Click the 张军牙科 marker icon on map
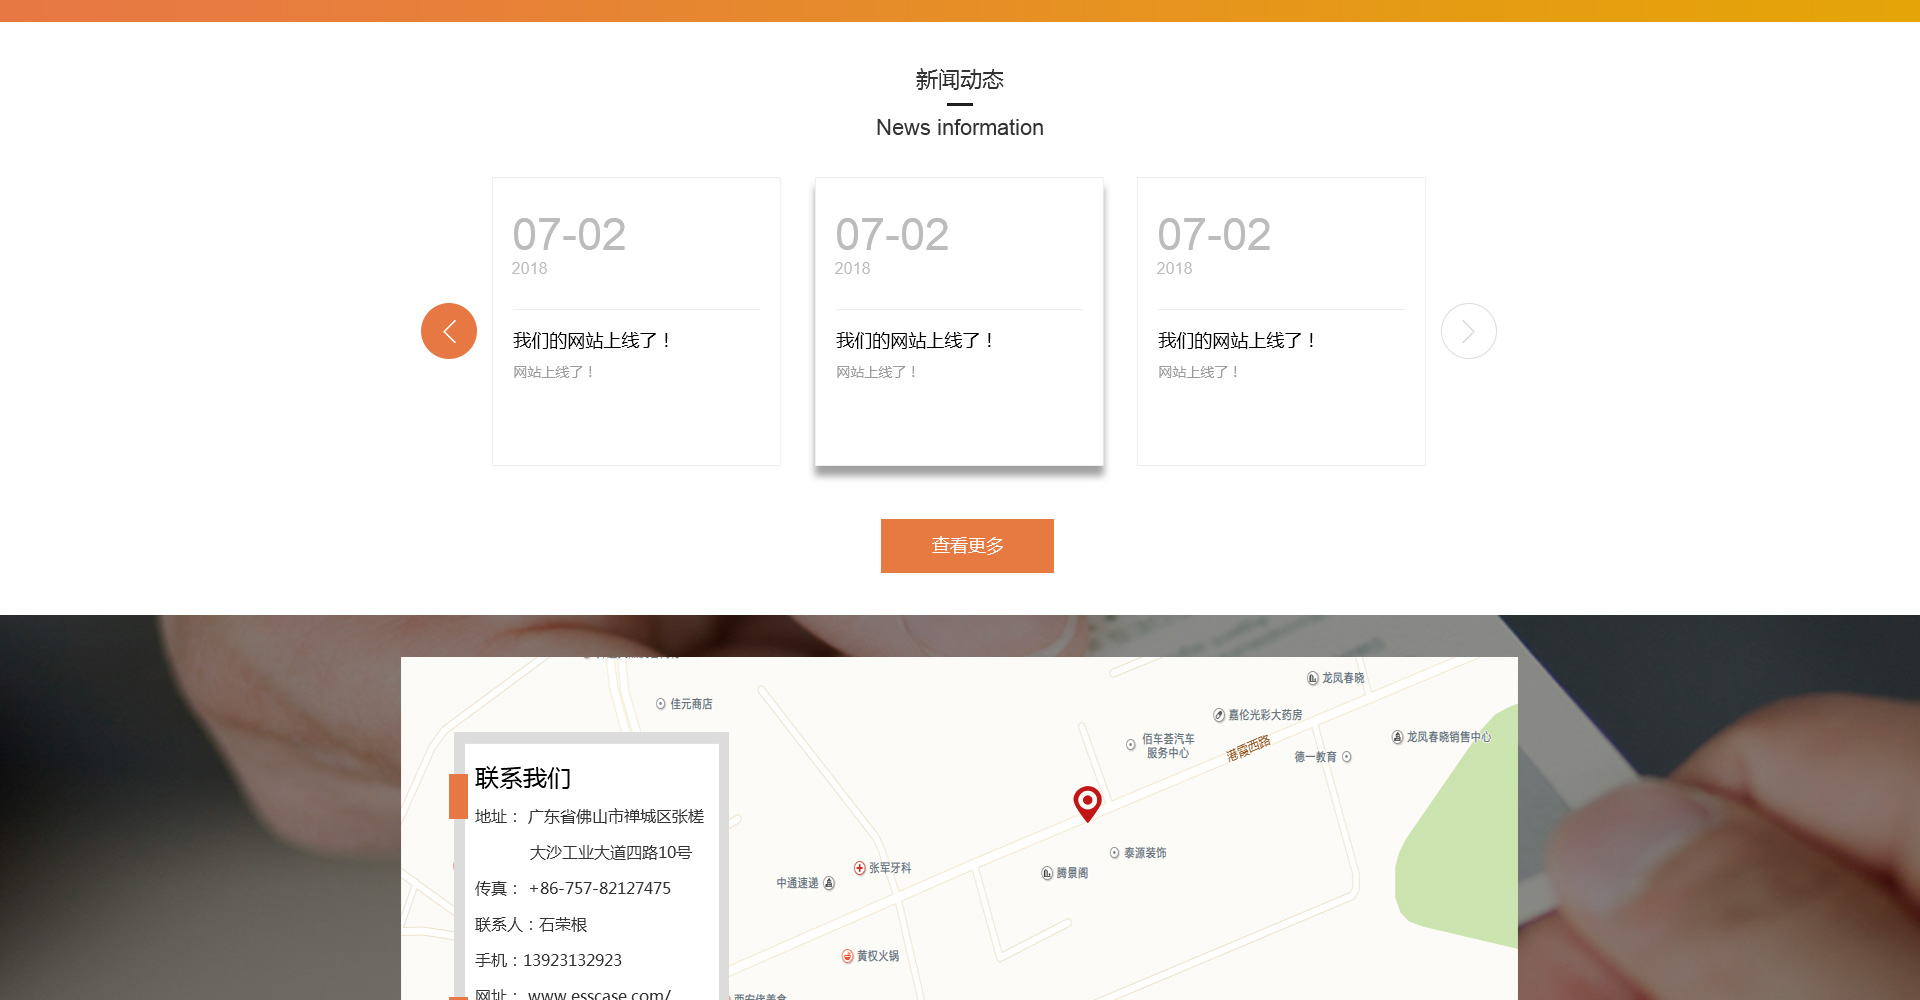The height and width of the screenshot is (1000, 1920). (860, 868)
